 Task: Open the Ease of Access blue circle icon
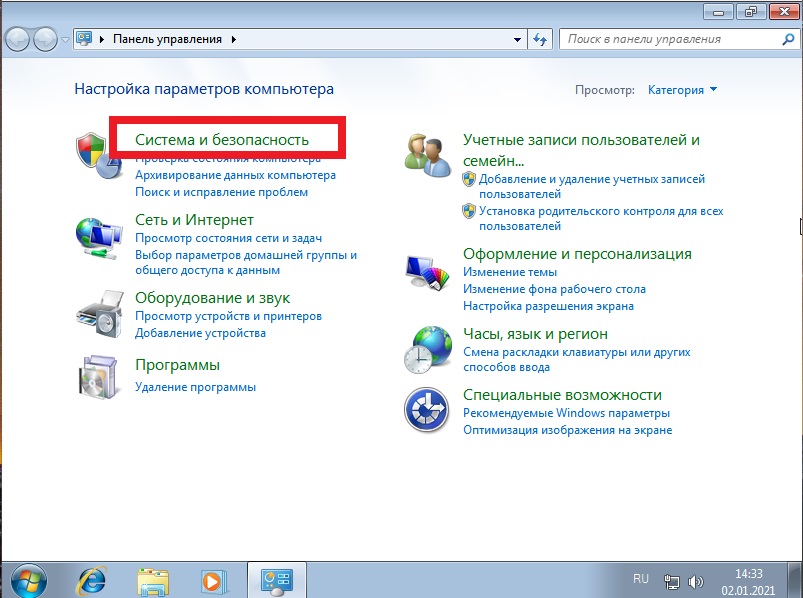427,410
